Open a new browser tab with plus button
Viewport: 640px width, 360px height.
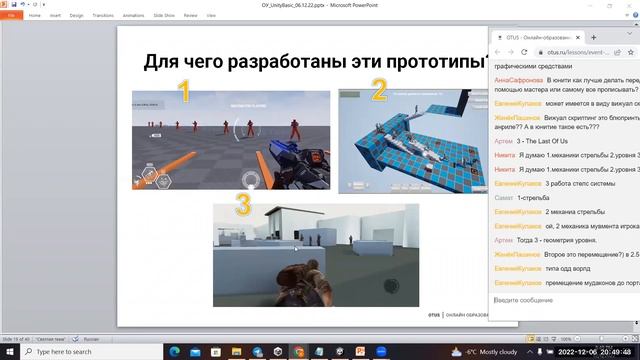click(x=593, y=38)
